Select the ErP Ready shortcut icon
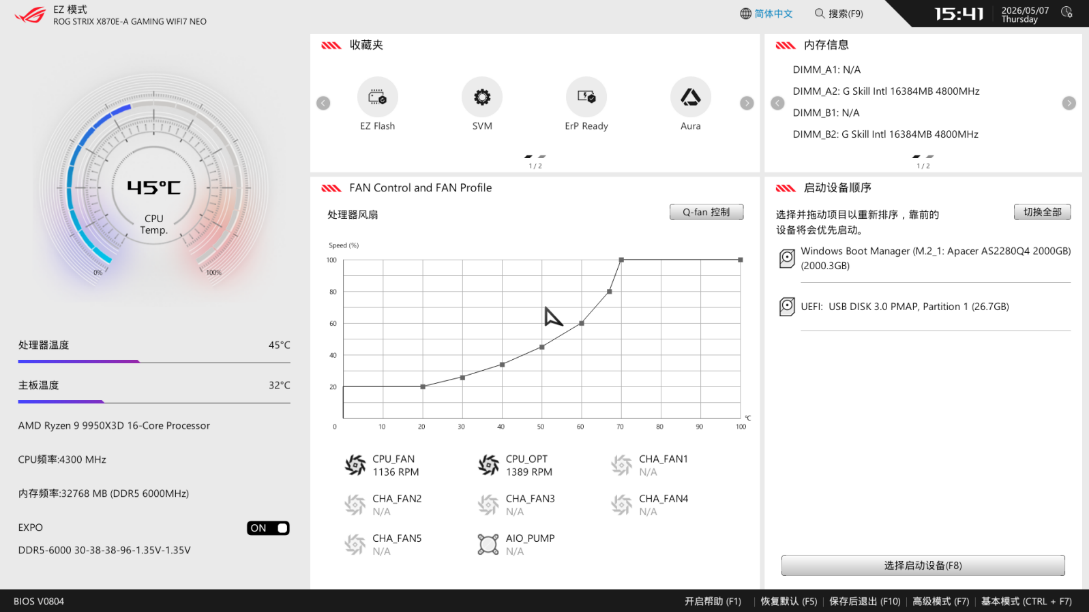 [x=586, y=97]
